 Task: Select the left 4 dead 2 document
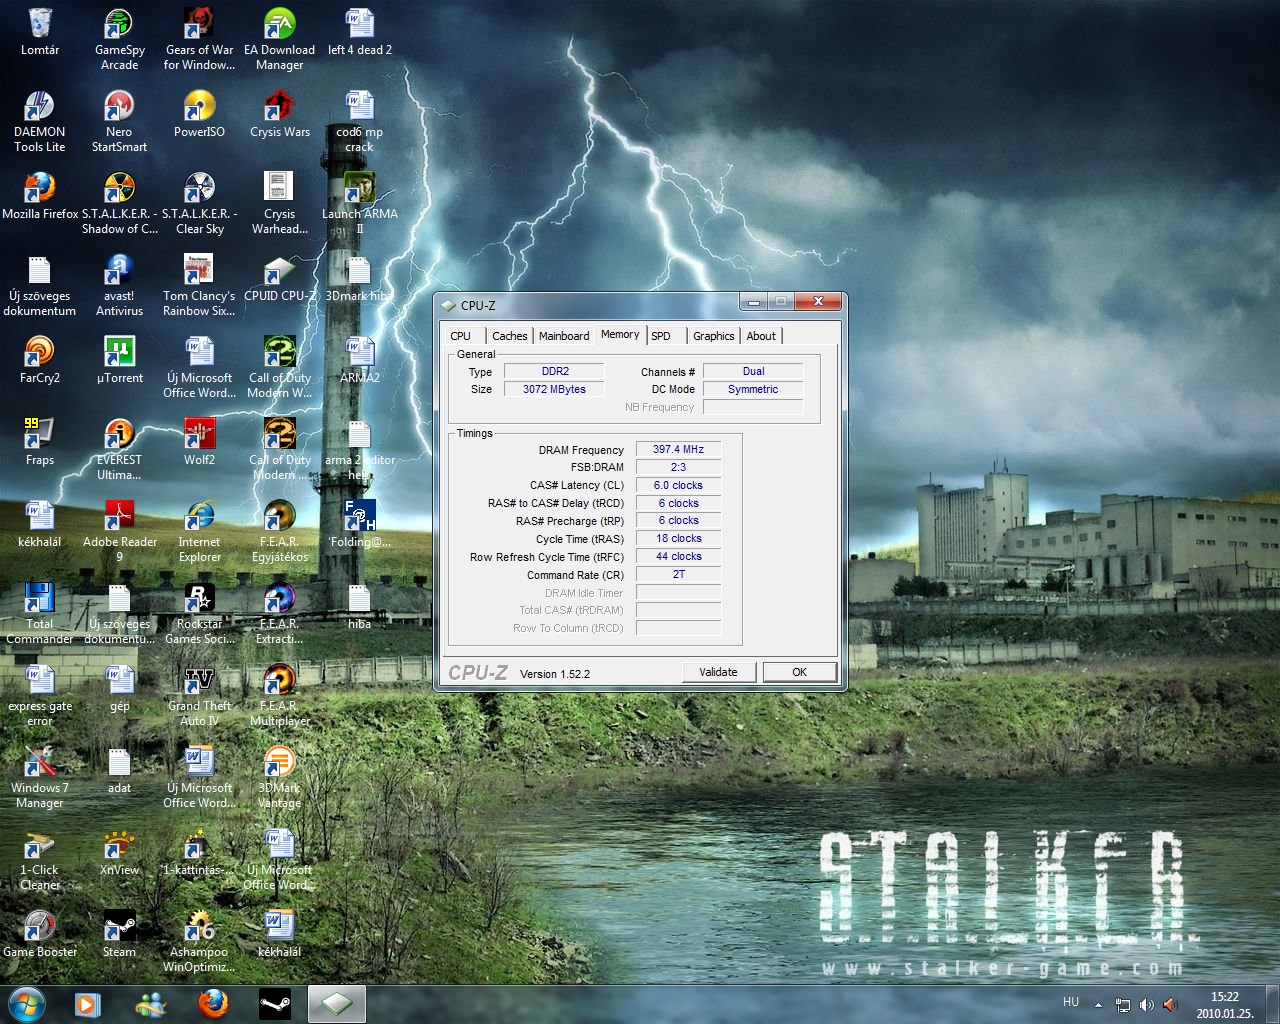coord(359,32)
